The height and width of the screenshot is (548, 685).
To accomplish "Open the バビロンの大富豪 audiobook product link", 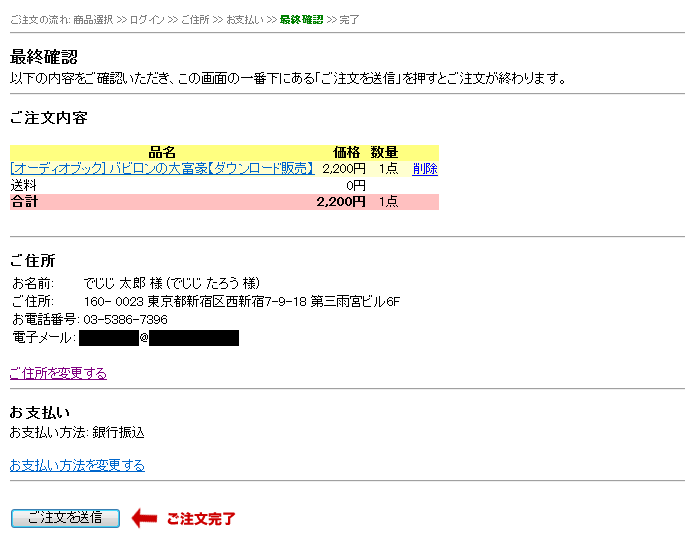I will (x=162, y=169).
